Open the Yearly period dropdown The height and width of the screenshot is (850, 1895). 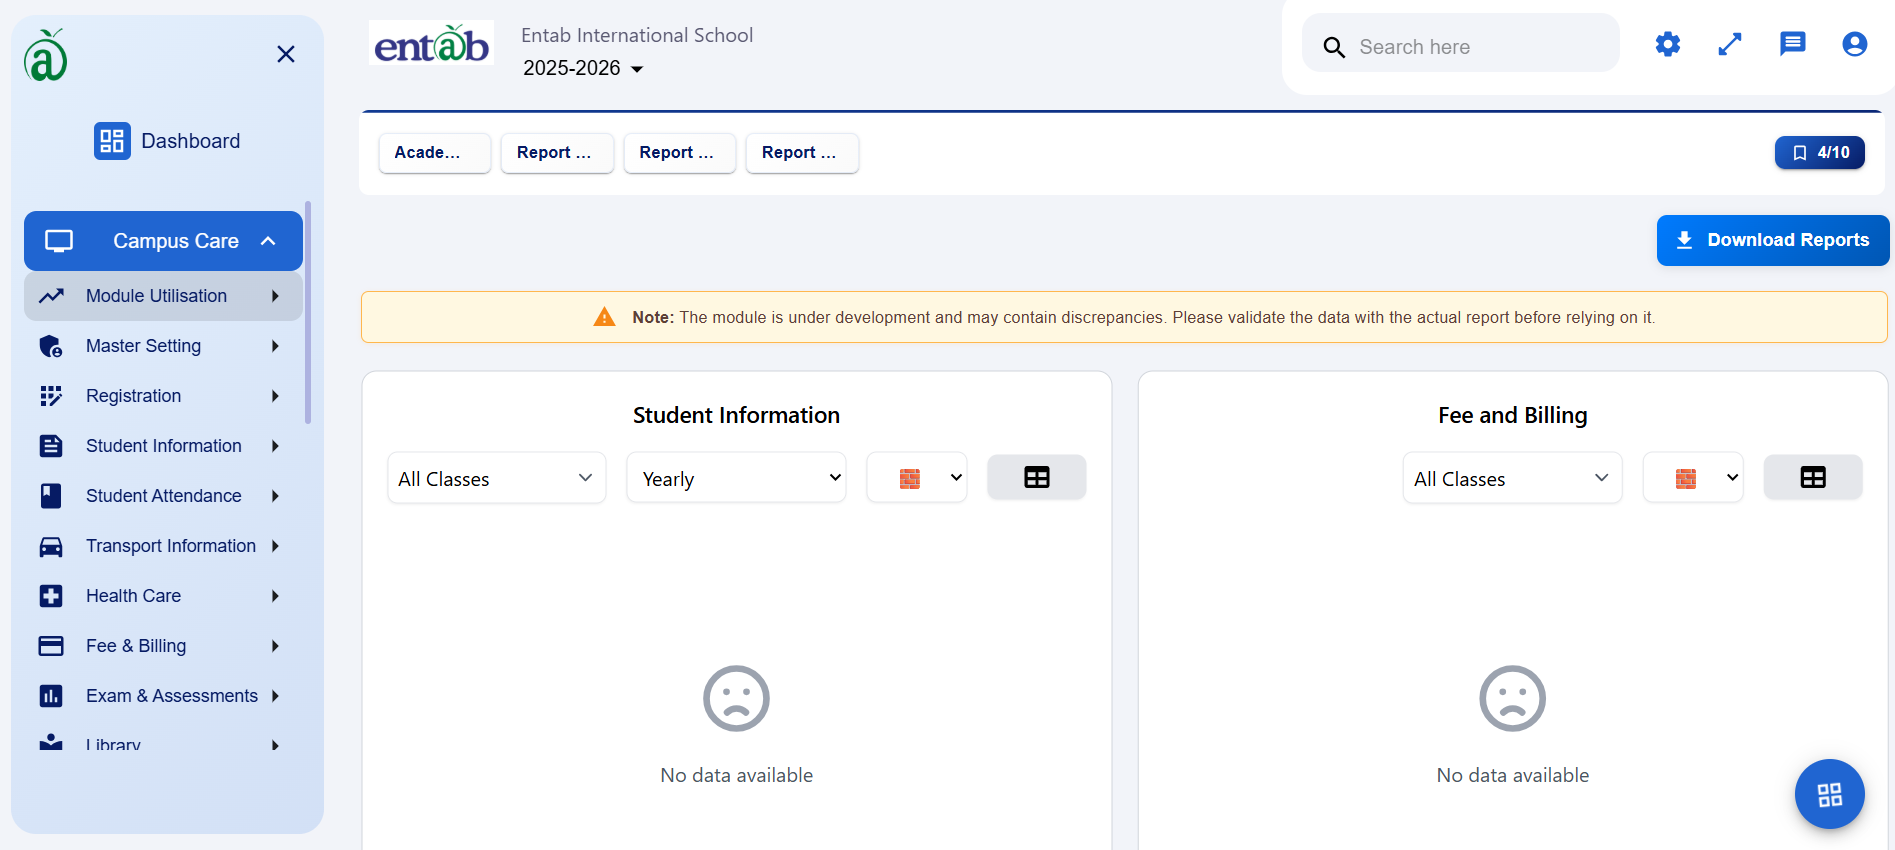click(736, 479)
